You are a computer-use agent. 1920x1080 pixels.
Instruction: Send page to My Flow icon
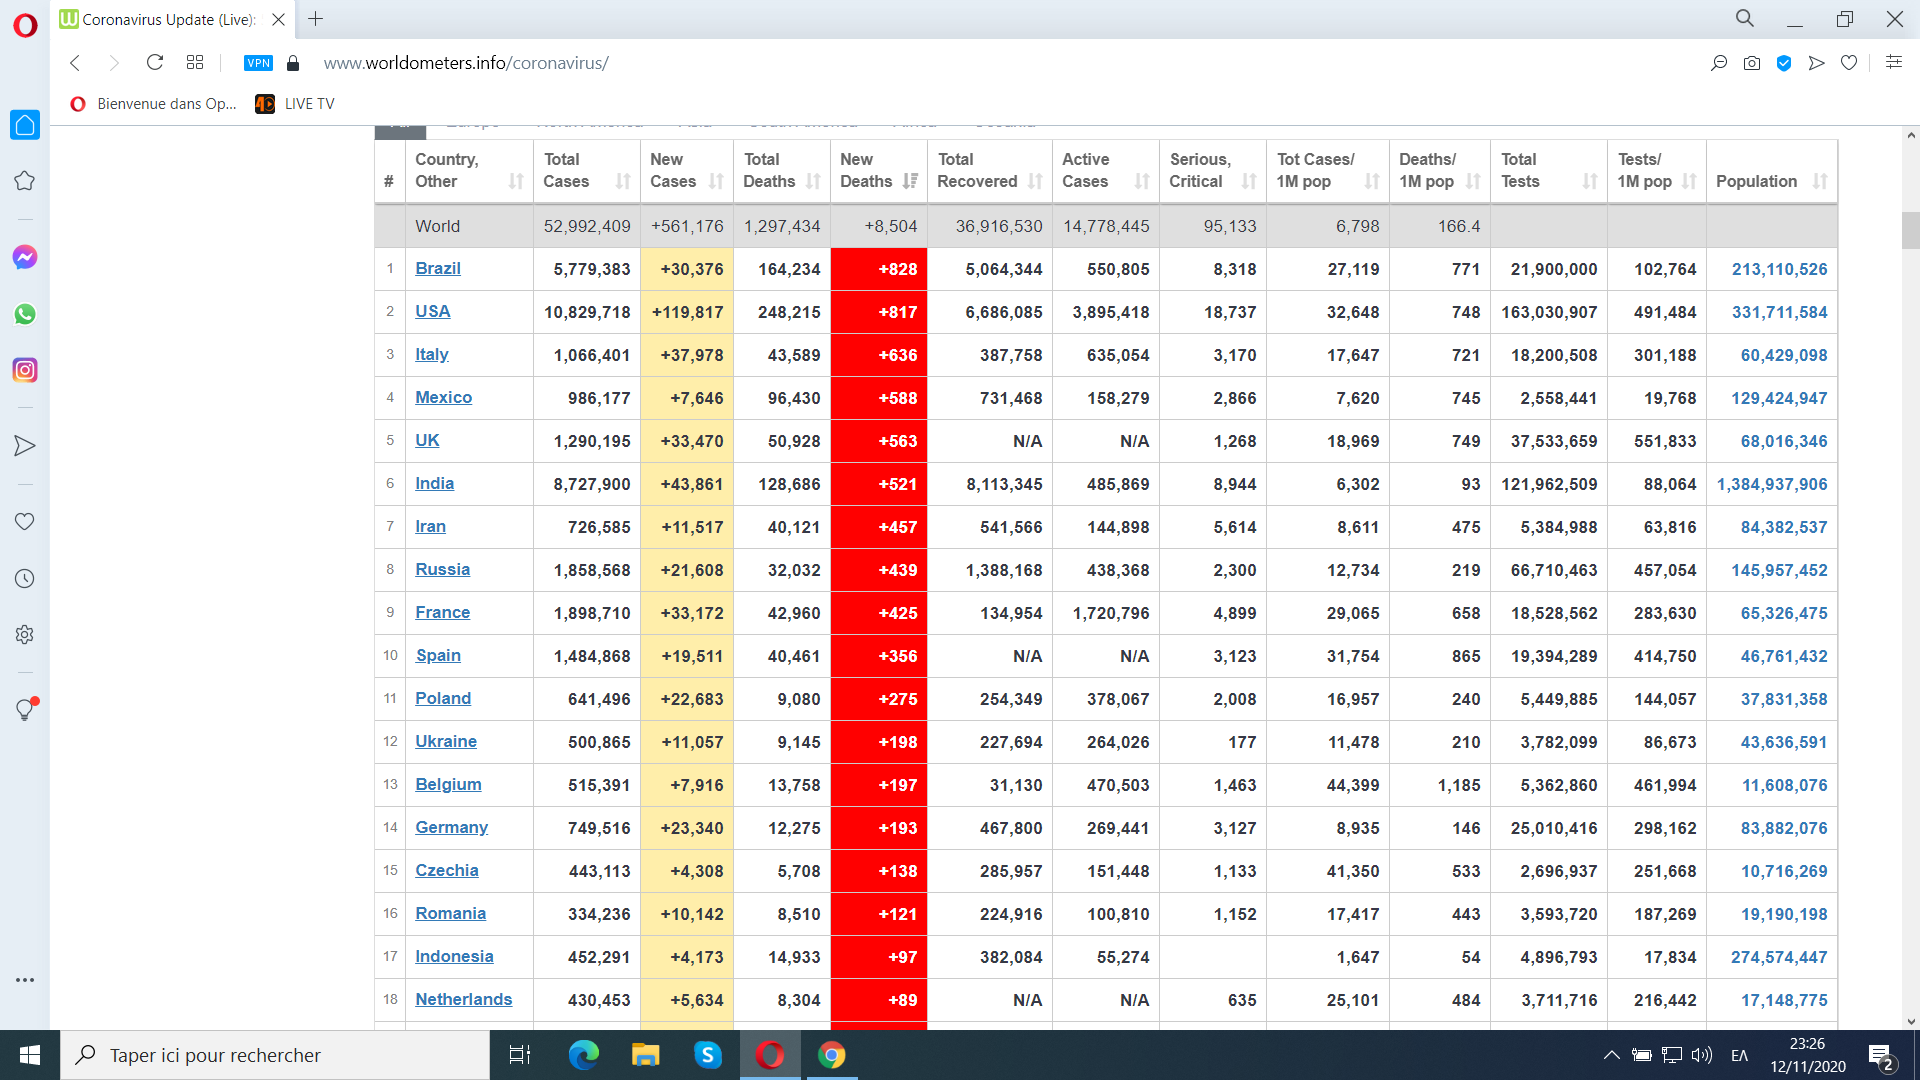(x=1817, y=63)
